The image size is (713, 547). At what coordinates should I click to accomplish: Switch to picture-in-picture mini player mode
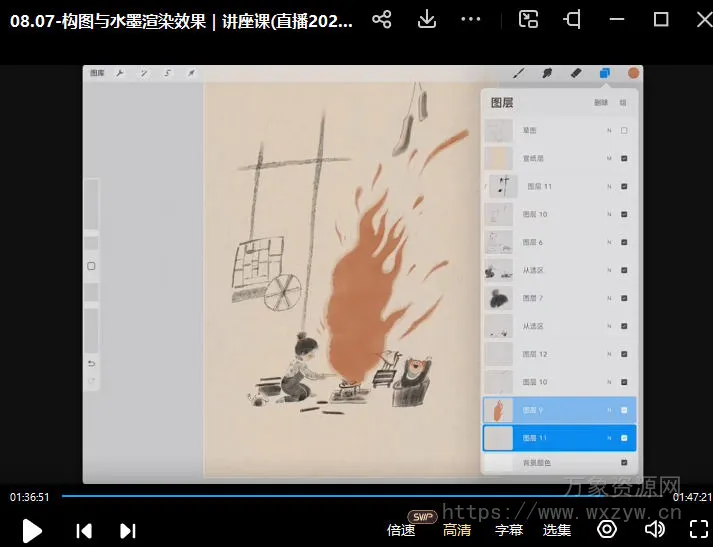click(x=529, y=19)
